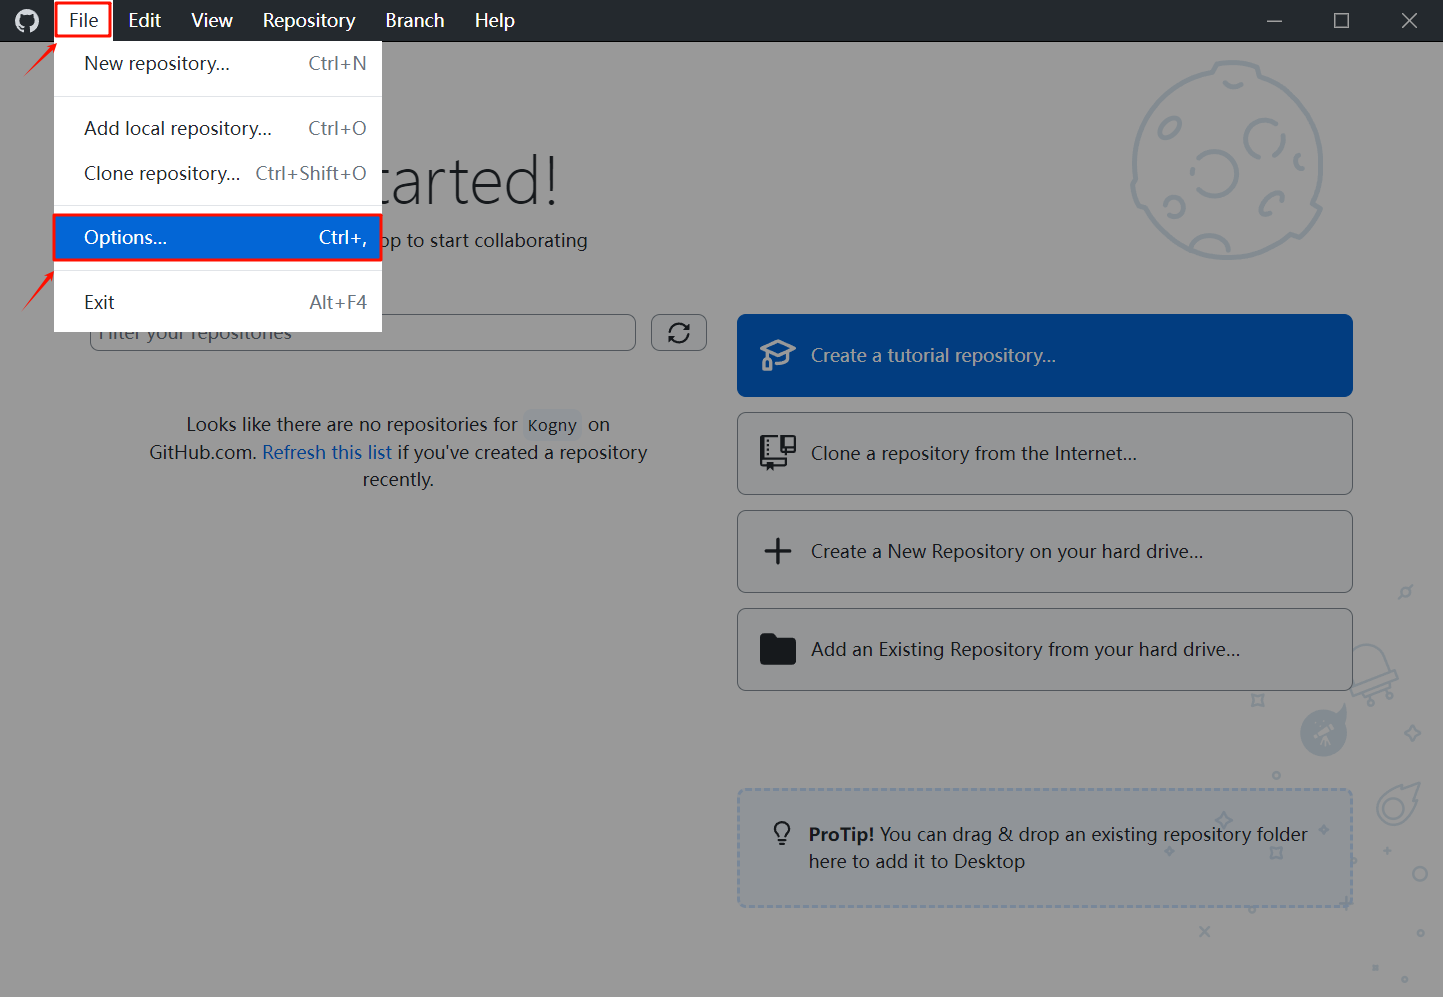1443x997 pixels.
Task: Choose New repository... from File menu
Action: pyautogui.click(x=218, y=63)
